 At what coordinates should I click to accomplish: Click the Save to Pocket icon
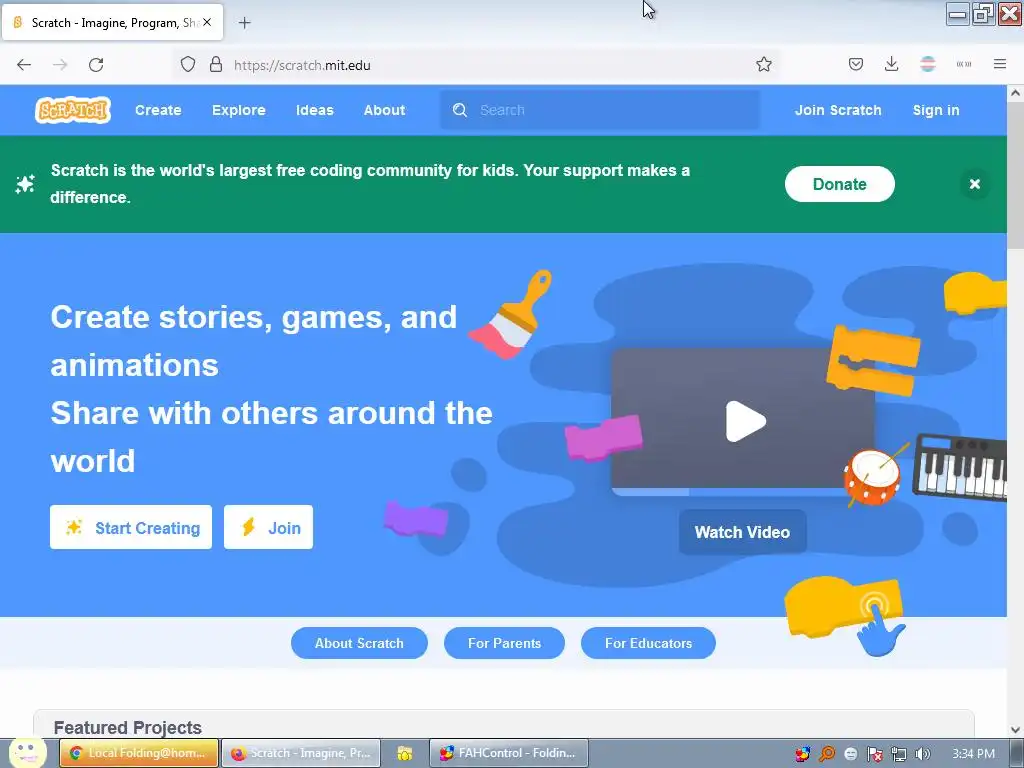tap(856, 64)
